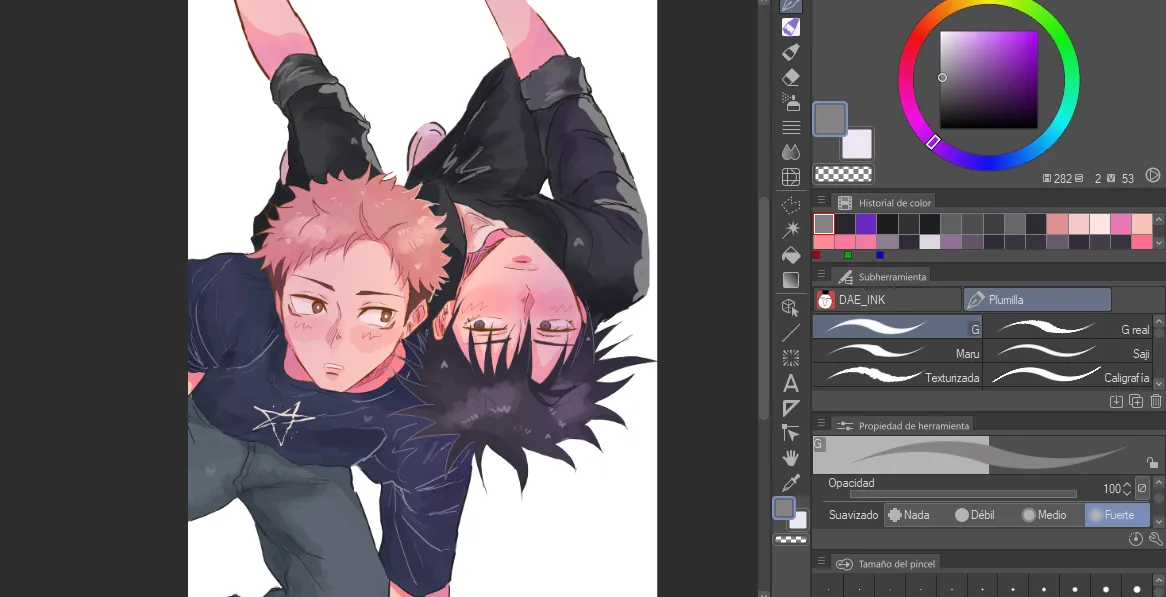Select large sub color lavender swatch

857,144
